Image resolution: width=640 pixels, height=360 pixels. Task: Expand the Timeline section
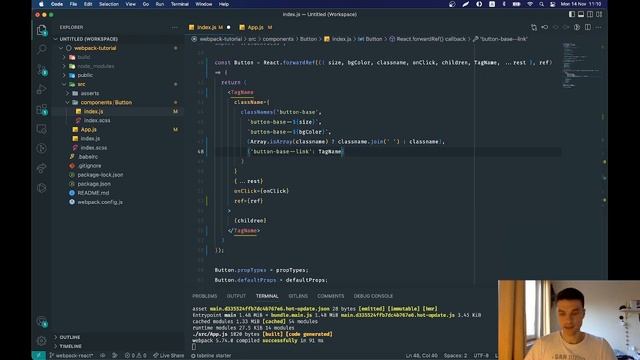(x=70, y=346)
